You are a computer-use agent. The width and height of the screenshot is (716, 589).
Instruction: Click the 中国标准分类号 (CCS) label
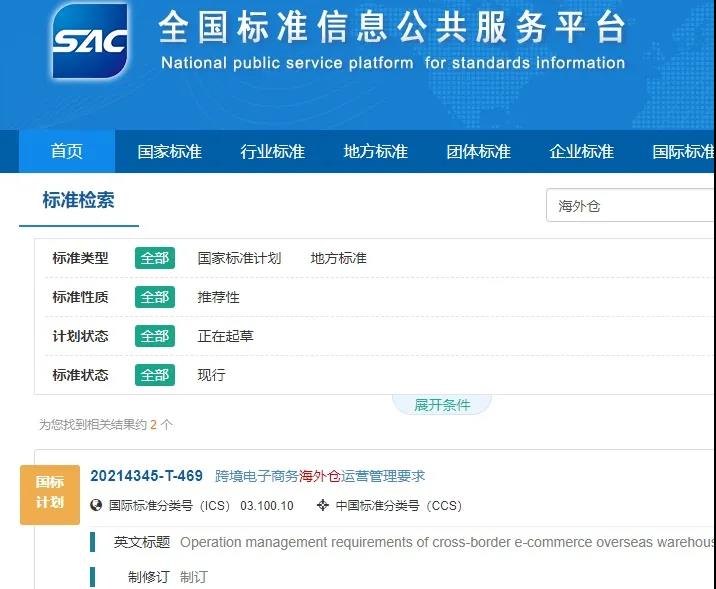399,506
